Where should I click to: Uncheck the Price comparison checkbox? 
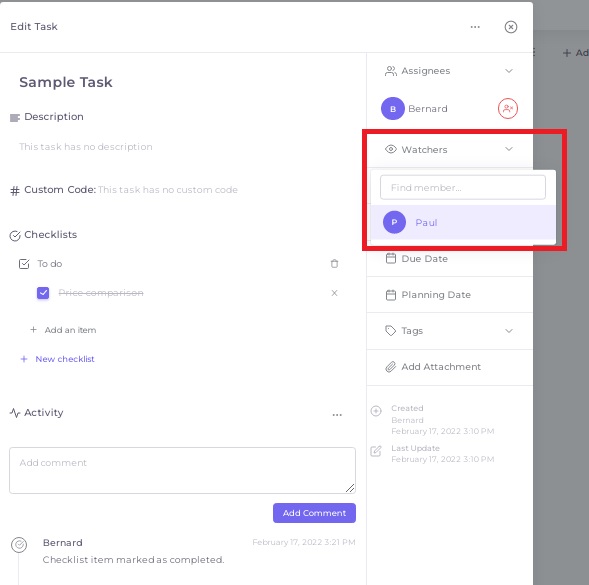pos(43,293)
